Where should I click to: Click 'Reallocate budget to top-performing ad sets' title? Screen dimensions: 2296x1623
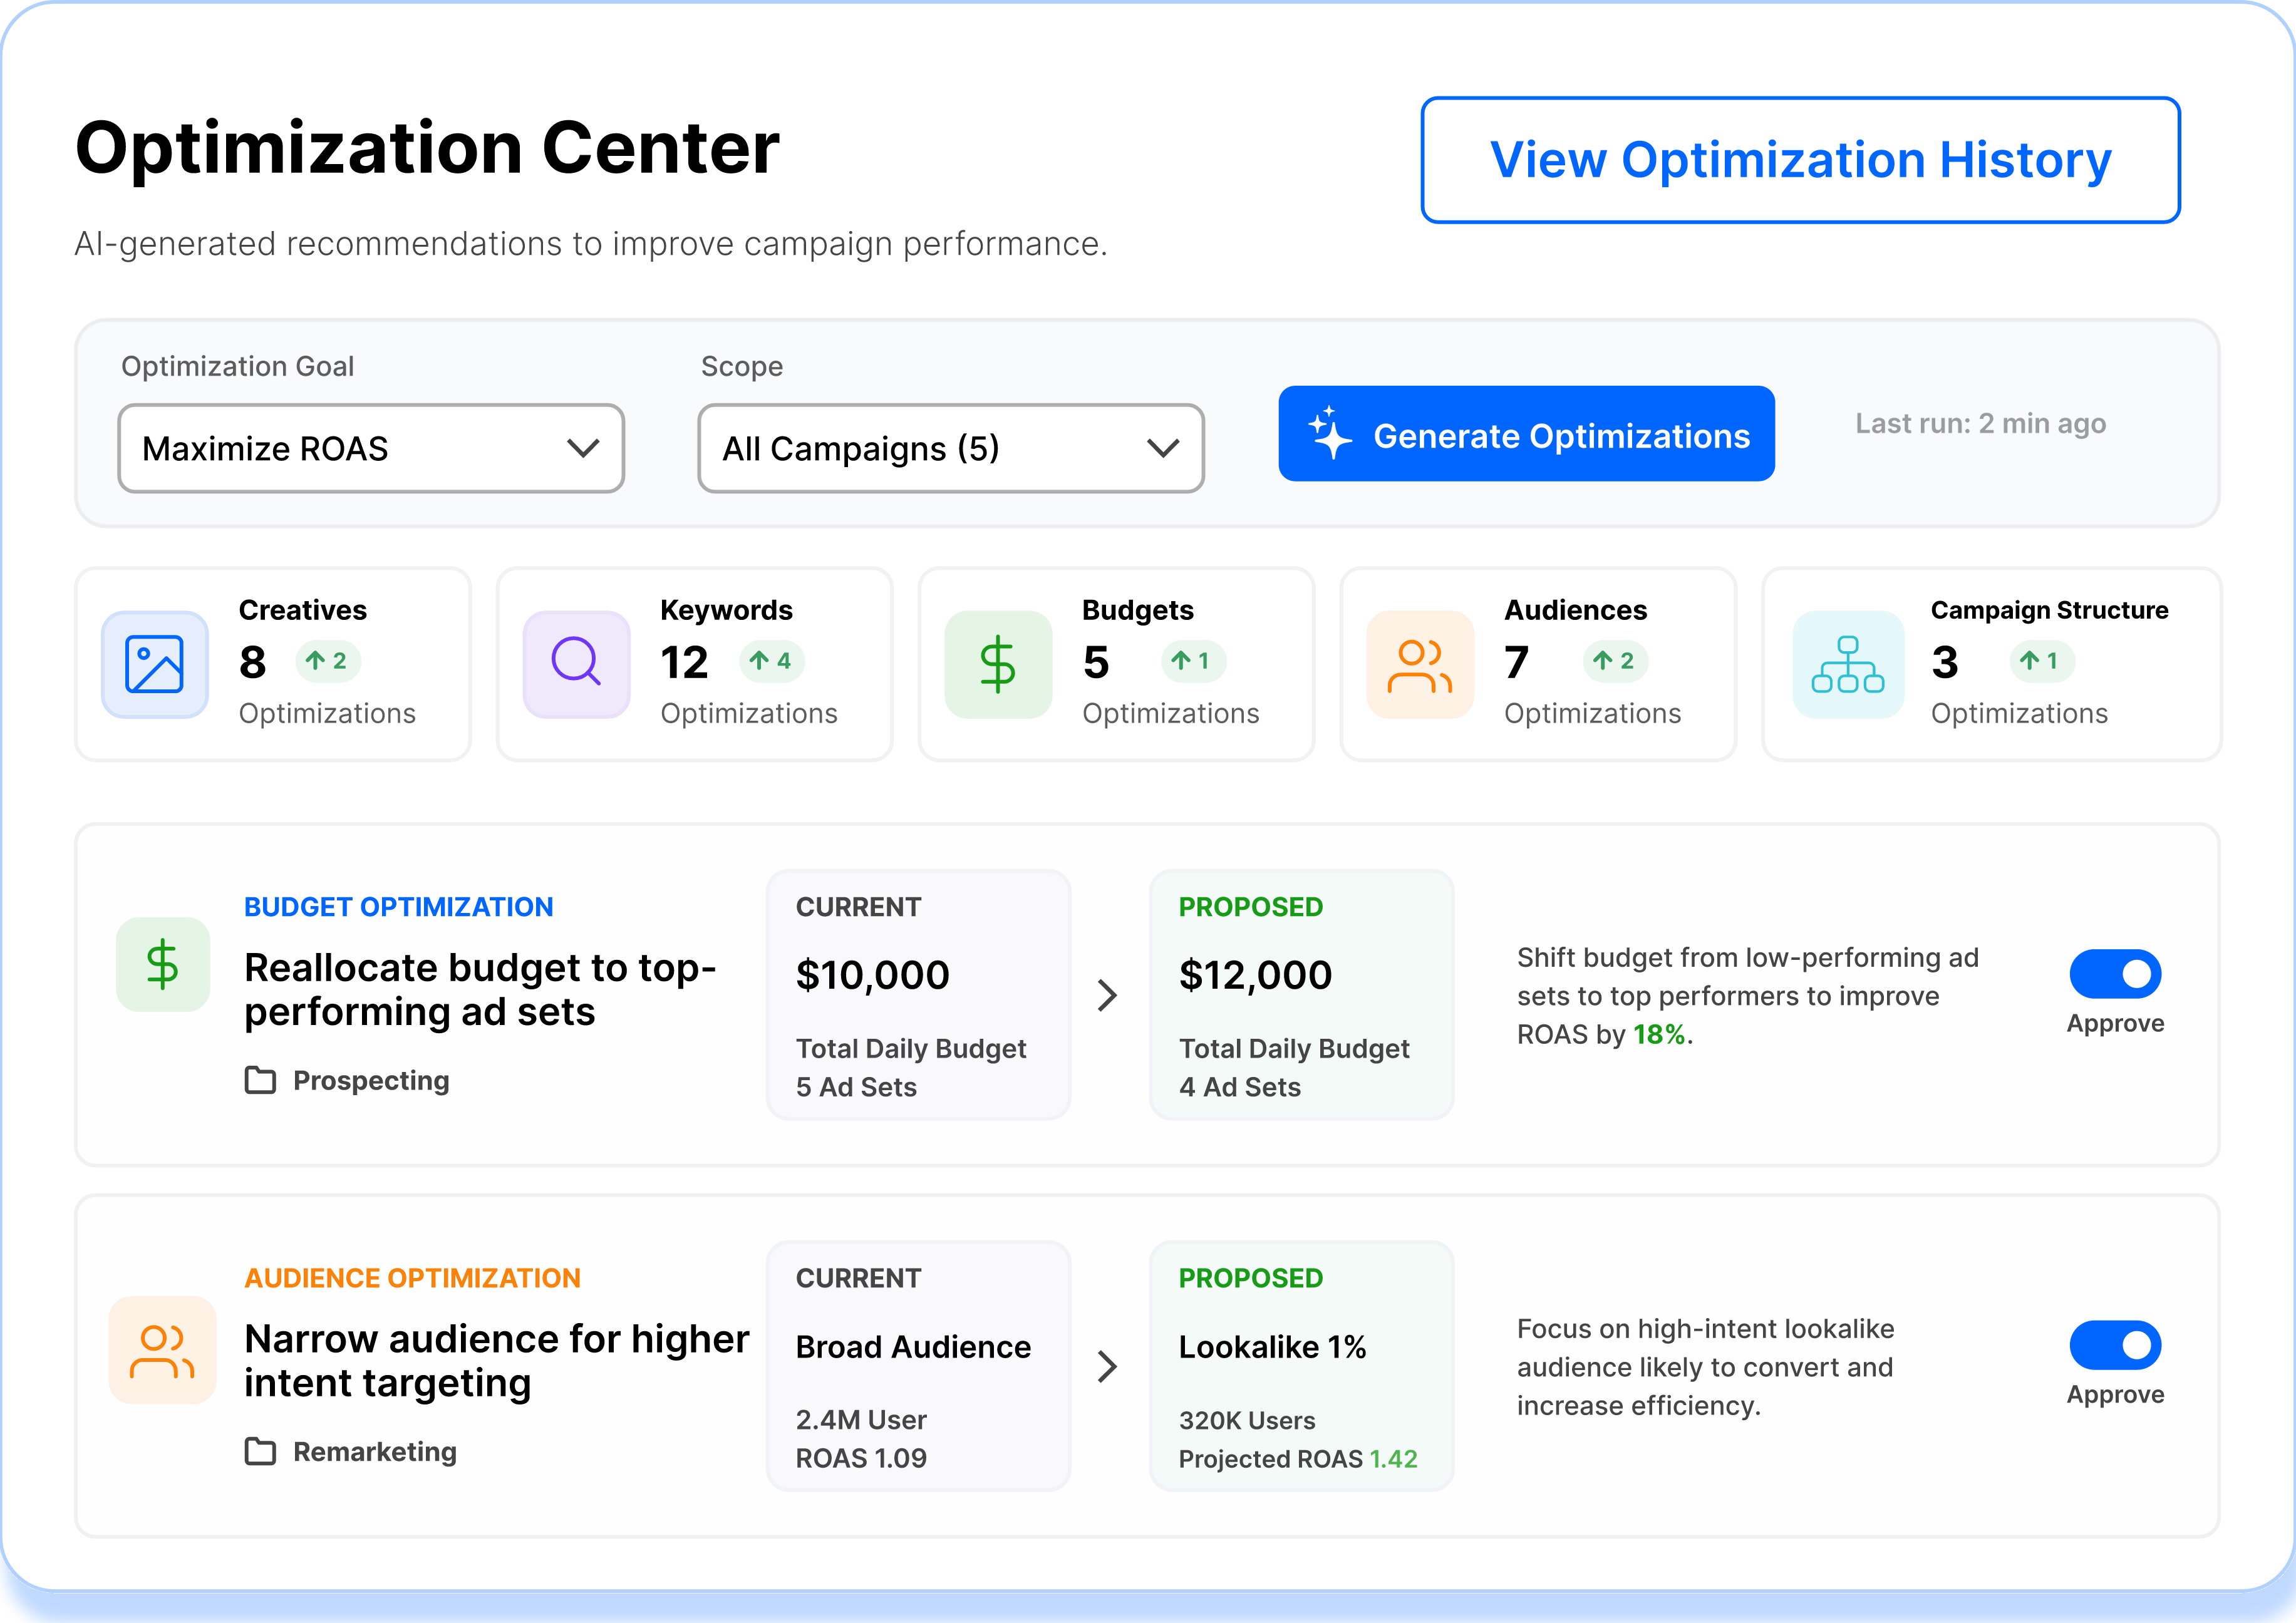tap(481, 990)
